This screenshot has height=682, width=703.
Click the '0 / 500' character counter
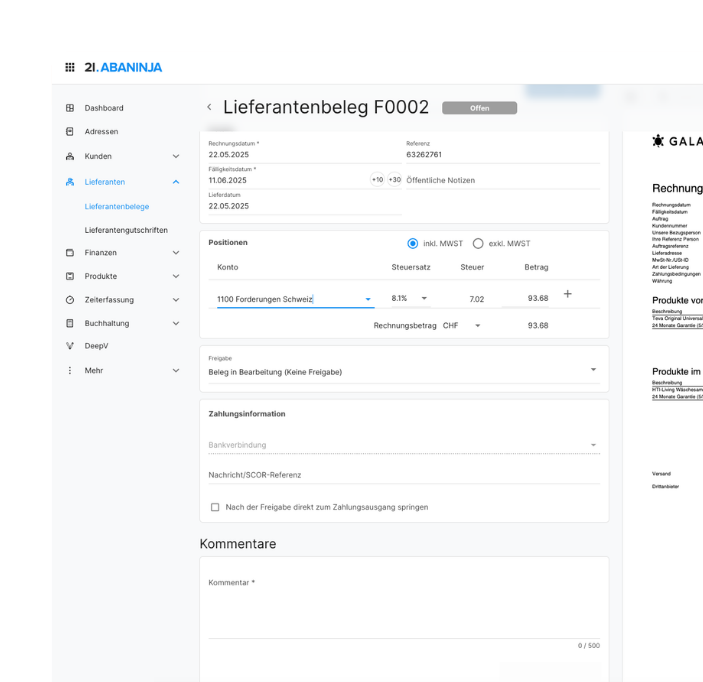point(589,645)
